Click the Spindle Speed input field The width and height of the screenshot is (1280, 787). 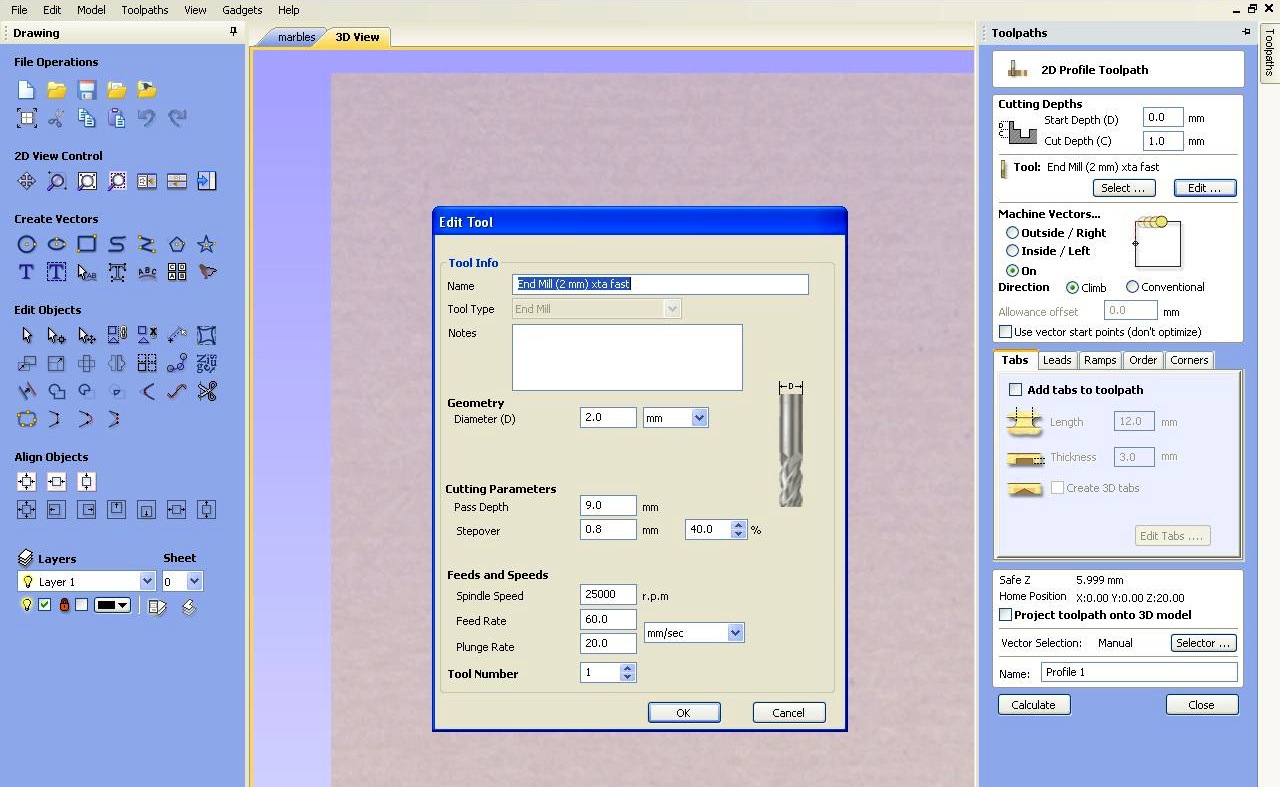(608, 594)
